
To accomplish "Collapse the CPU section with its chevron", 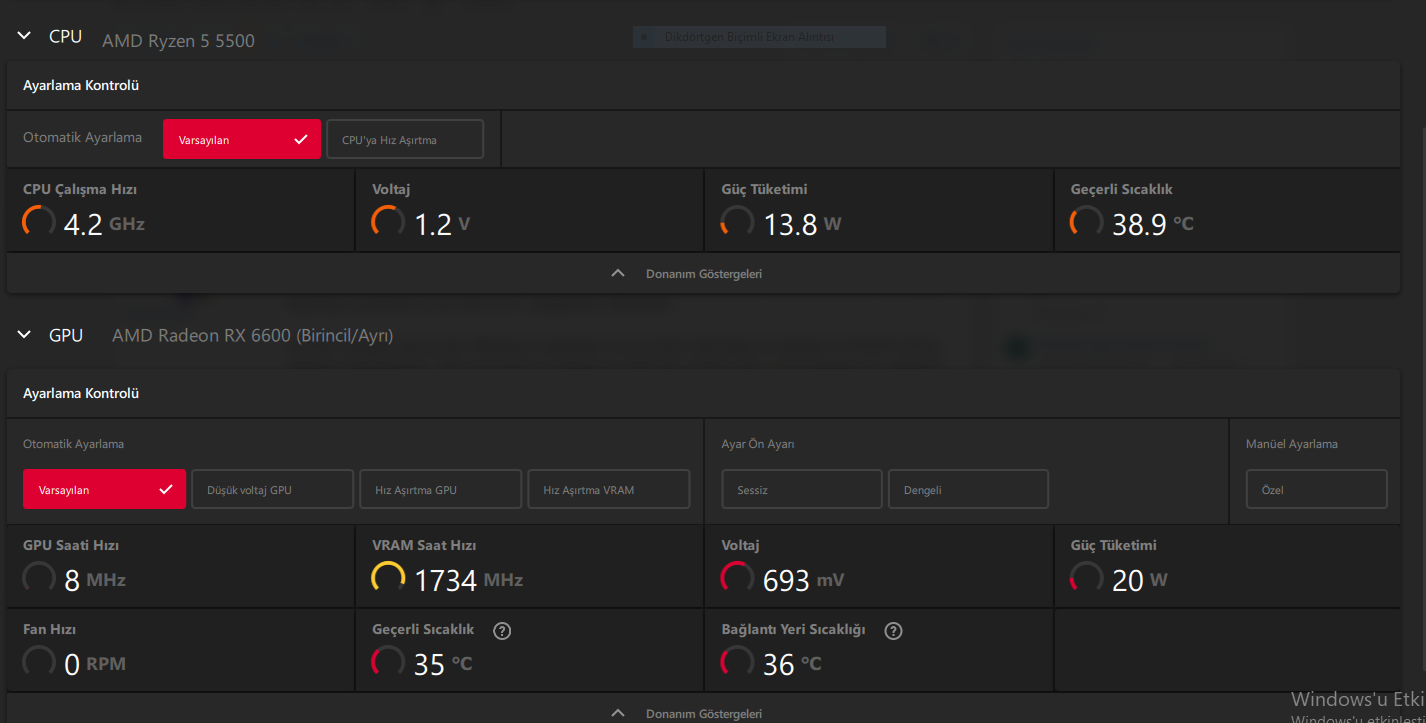I will click(x=25, y=36).
